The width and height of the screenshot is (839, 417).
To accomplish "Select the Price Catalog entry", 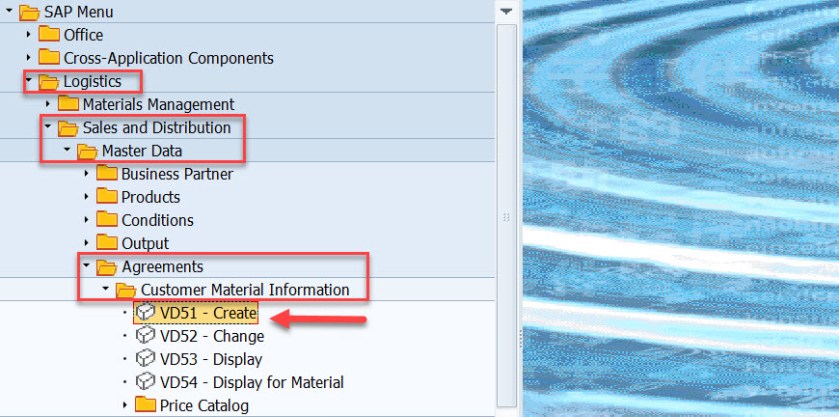I will point(204,405).
